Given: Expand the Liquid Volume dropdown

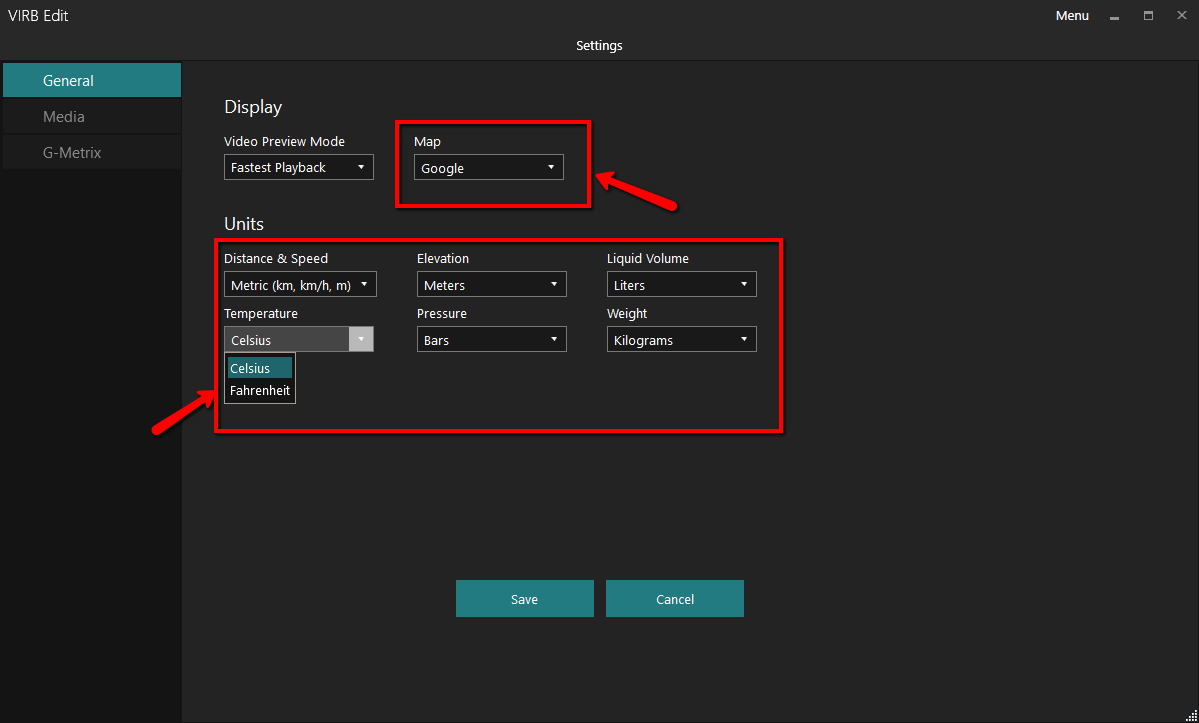Looking at the screenshot, I should pos(681,285).
